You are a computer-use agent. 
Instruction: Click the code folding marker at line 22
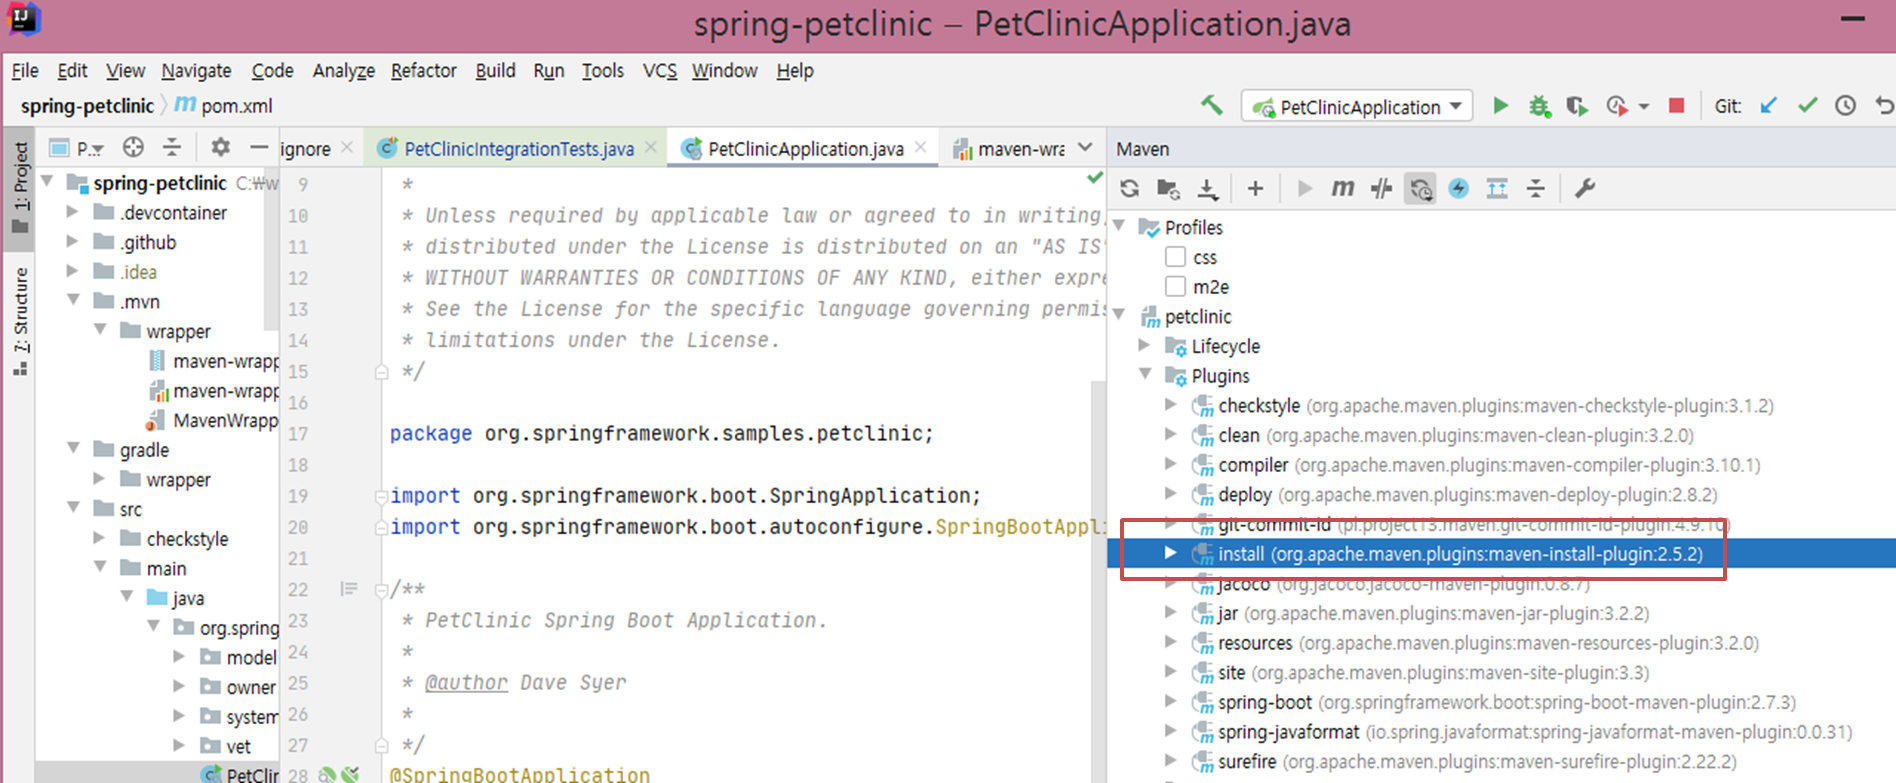click(x=381, y=590)
